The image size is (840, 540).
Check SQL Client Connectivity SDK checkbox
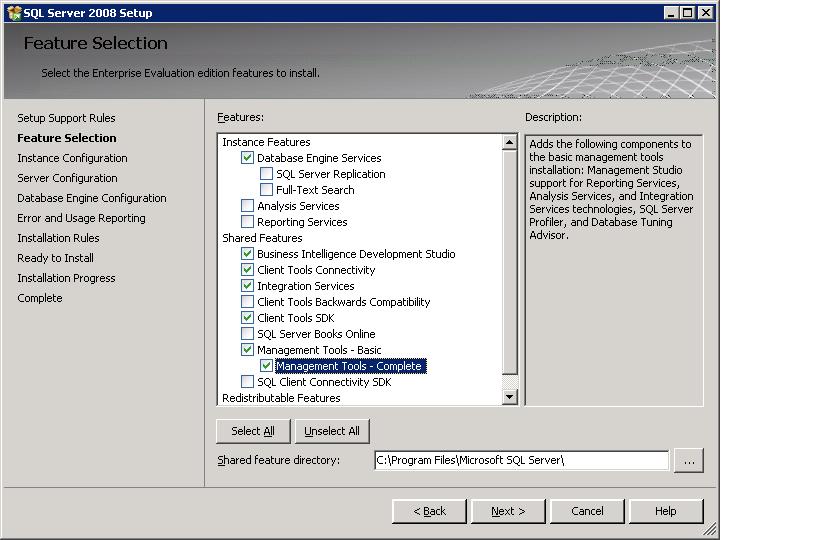point(247,382)
